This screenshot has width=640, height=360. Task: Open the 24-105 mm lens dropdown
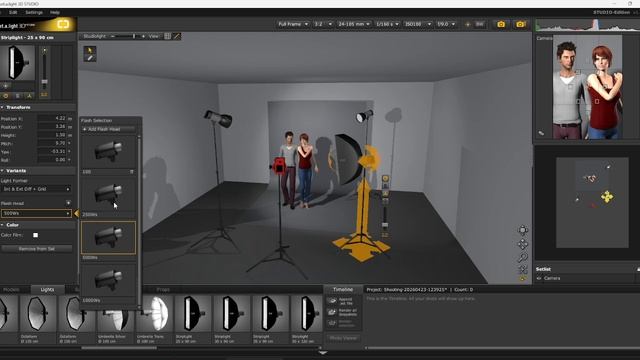point(354,24)
